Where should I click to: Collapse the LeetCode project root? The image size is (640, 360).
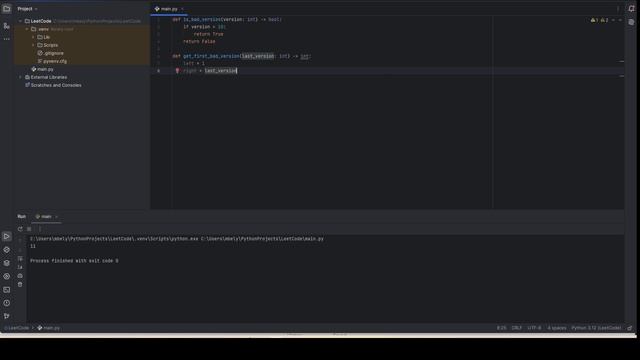click(x=20, y=21)
